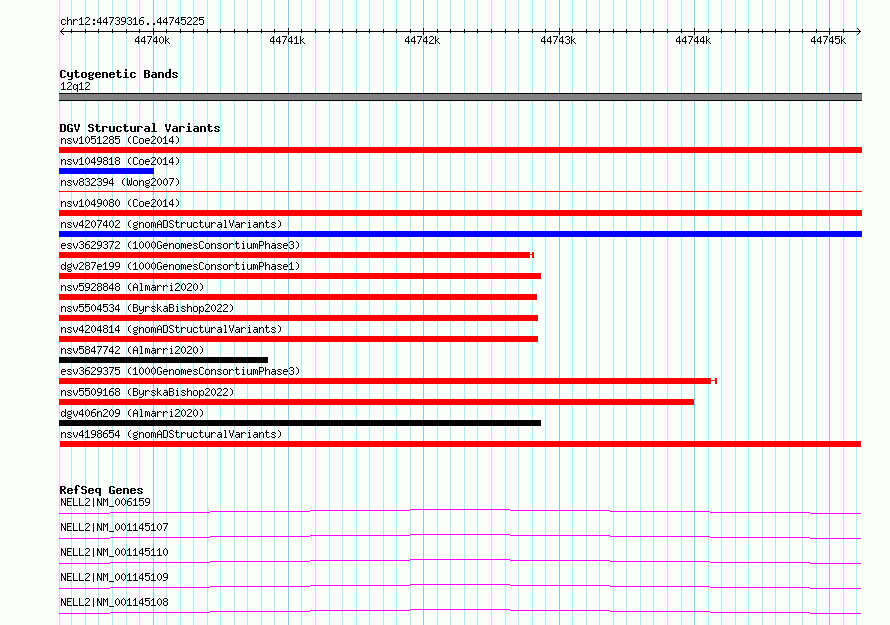Click the 44742k ruler label
This screenshot has height=625, width=890.
click(422, 40)
